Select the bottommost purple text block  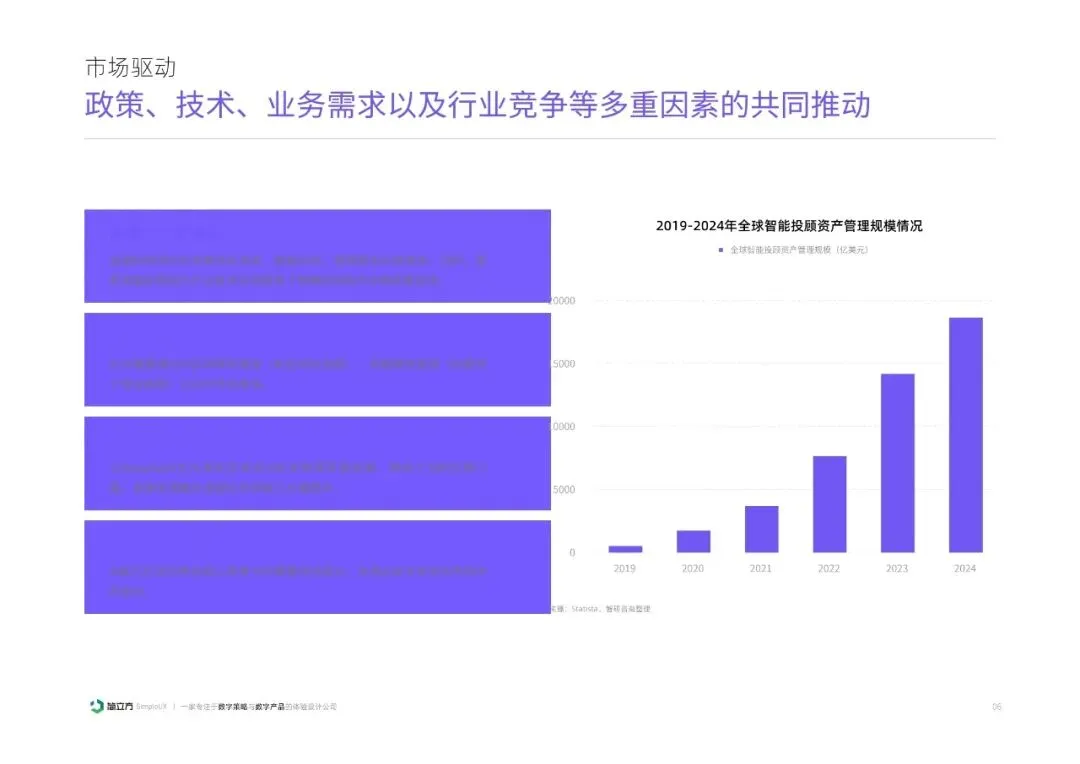(x=318, y=567)
